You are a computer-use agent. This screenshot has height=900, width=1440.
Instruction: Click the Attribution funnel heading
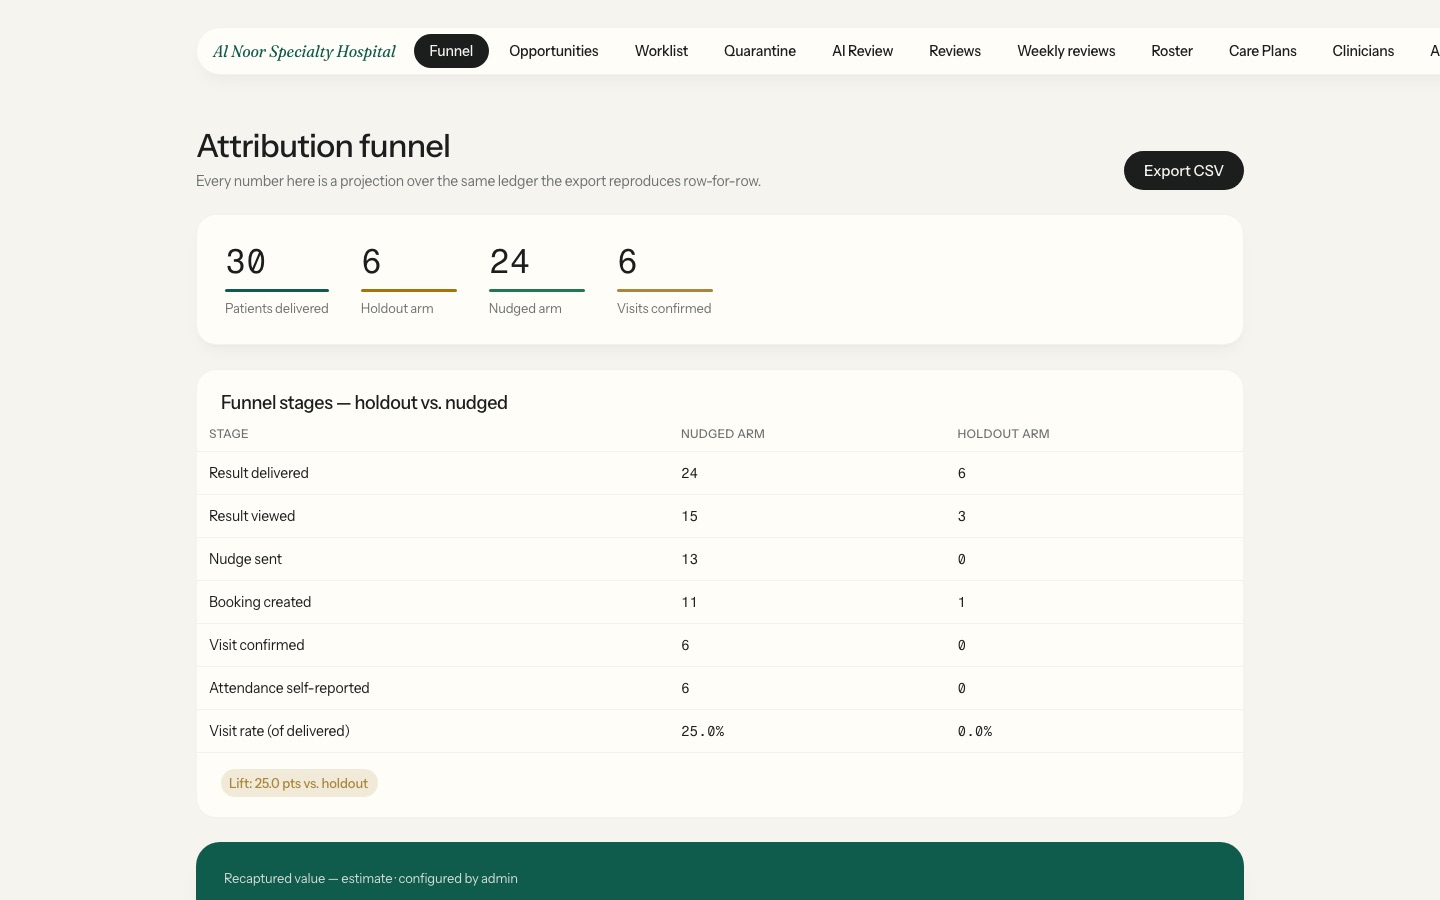(x=323, y=146)
